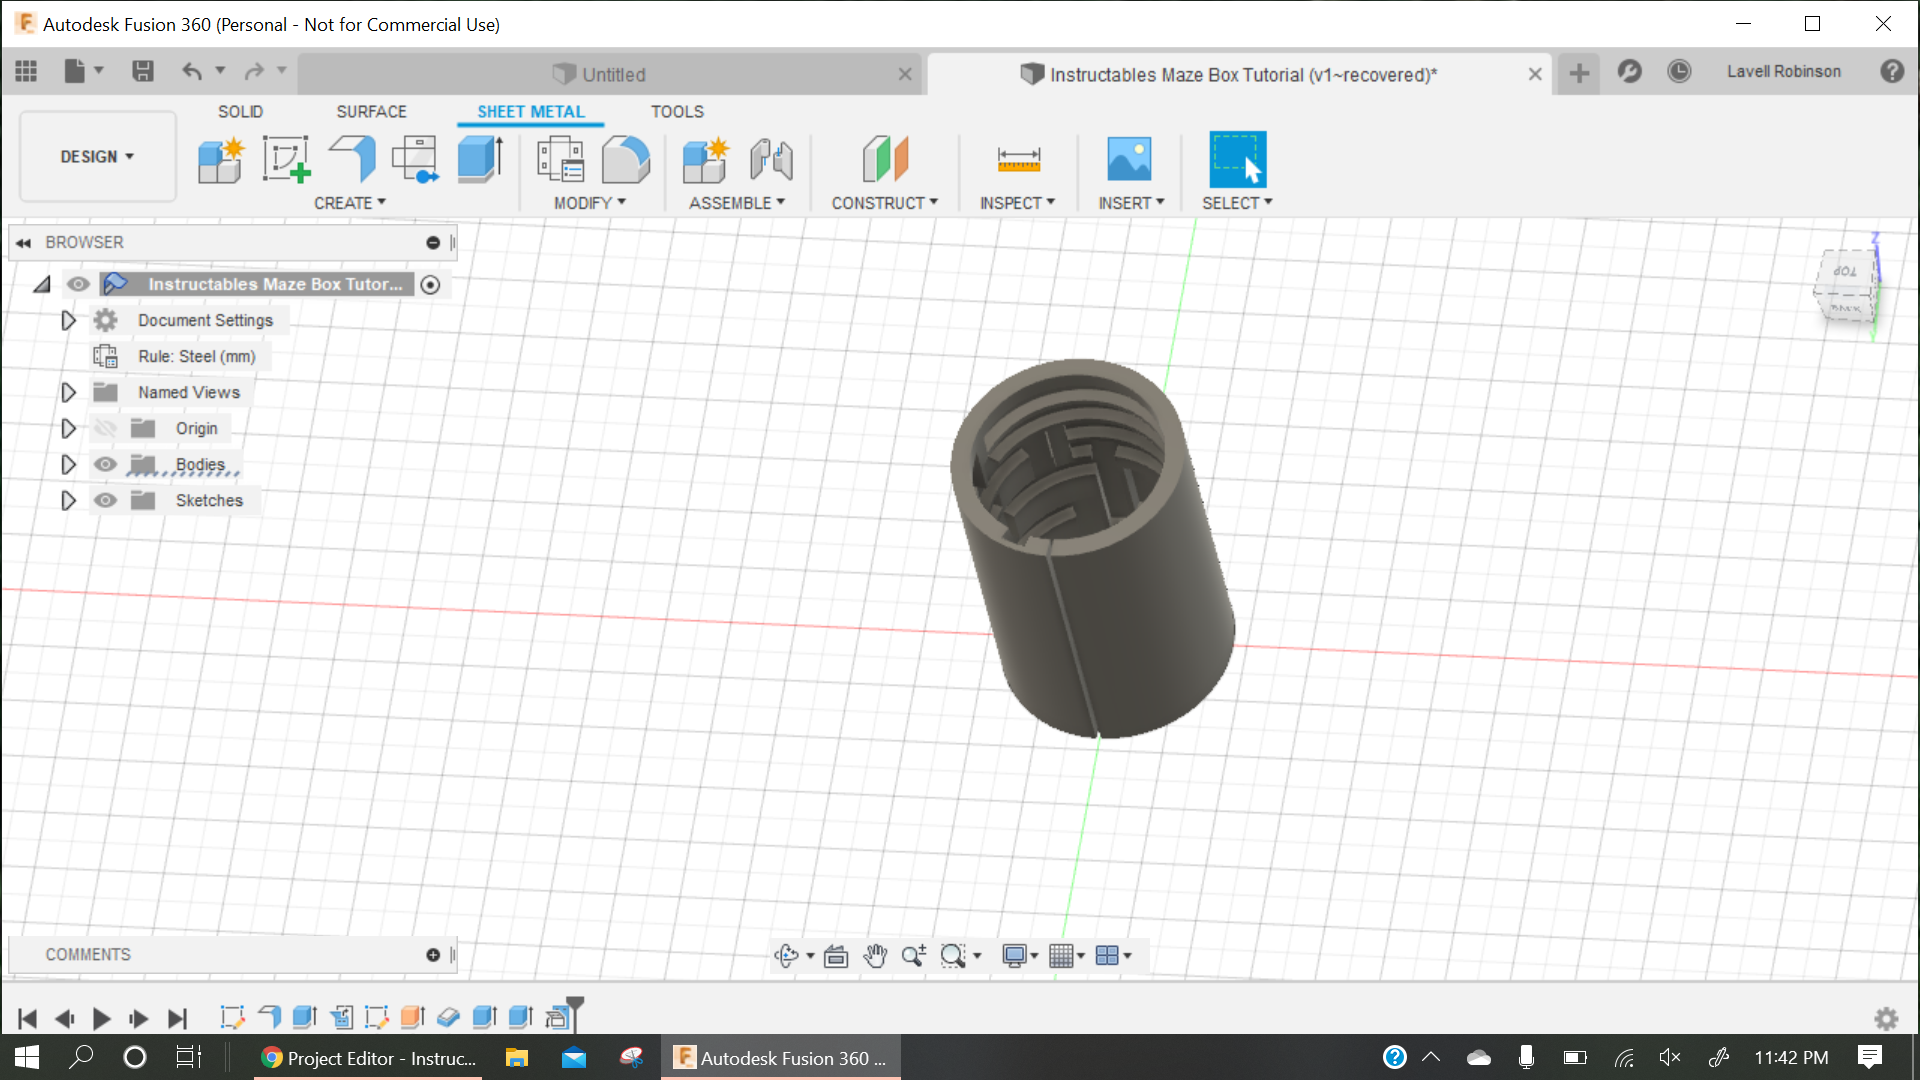Image resolution: width=1920 pixels, height=1080 pixels.
Task: Expand the Sketches node
Action: [x=68, y=500]
